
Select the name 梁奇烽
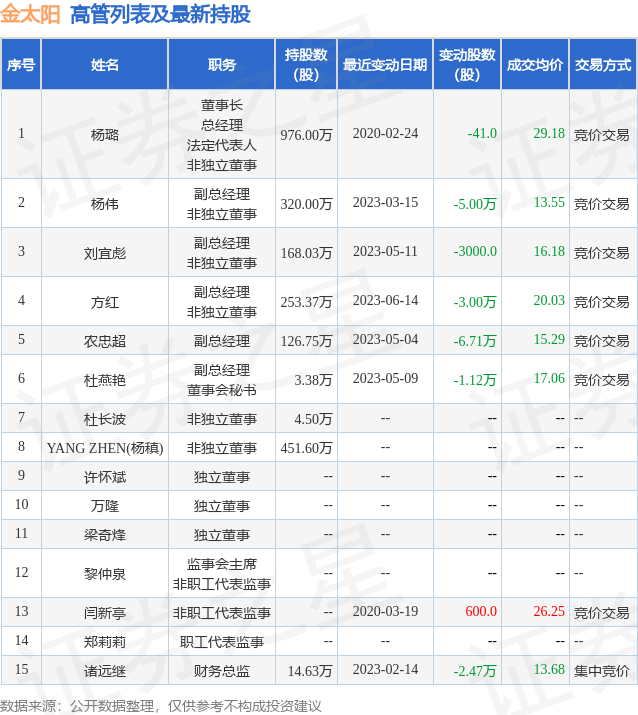104,534
